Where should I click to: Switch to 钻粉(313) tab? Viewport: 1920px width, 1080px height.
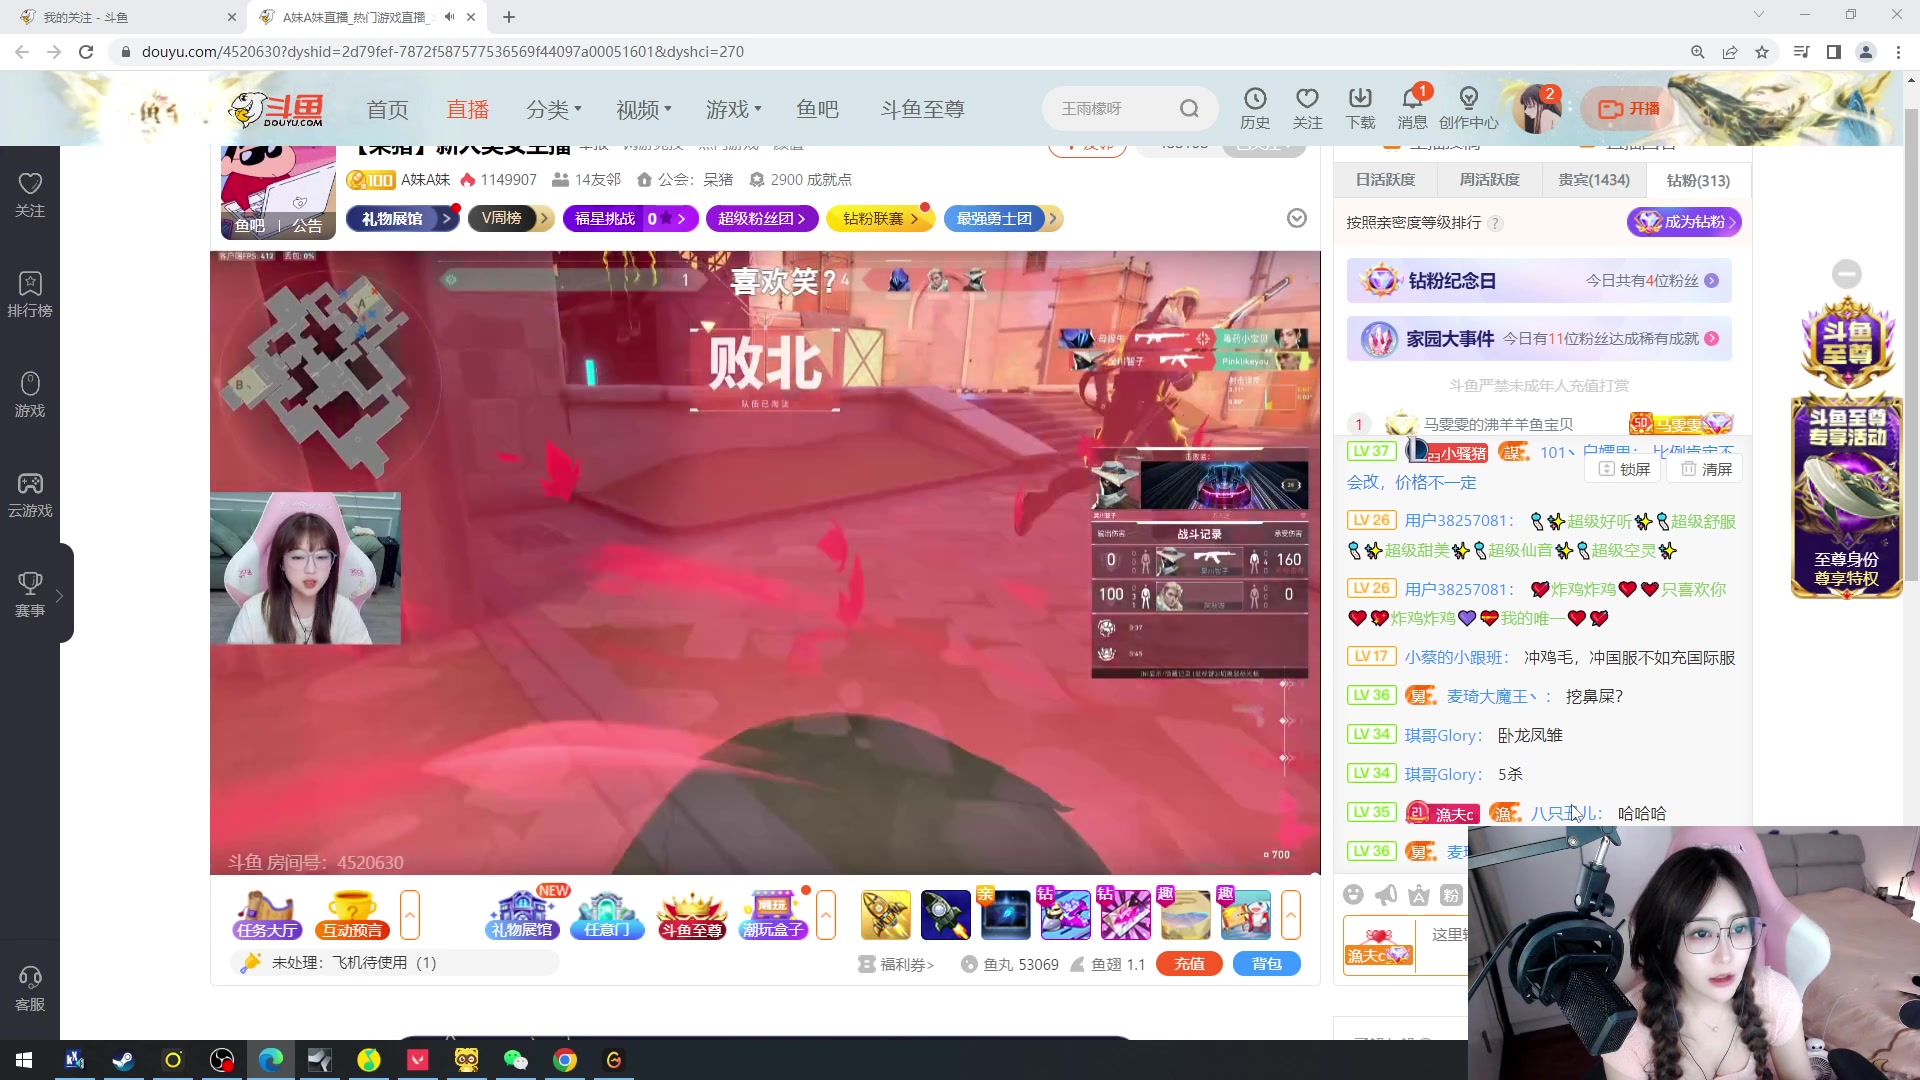click(x=1698, y=180)
